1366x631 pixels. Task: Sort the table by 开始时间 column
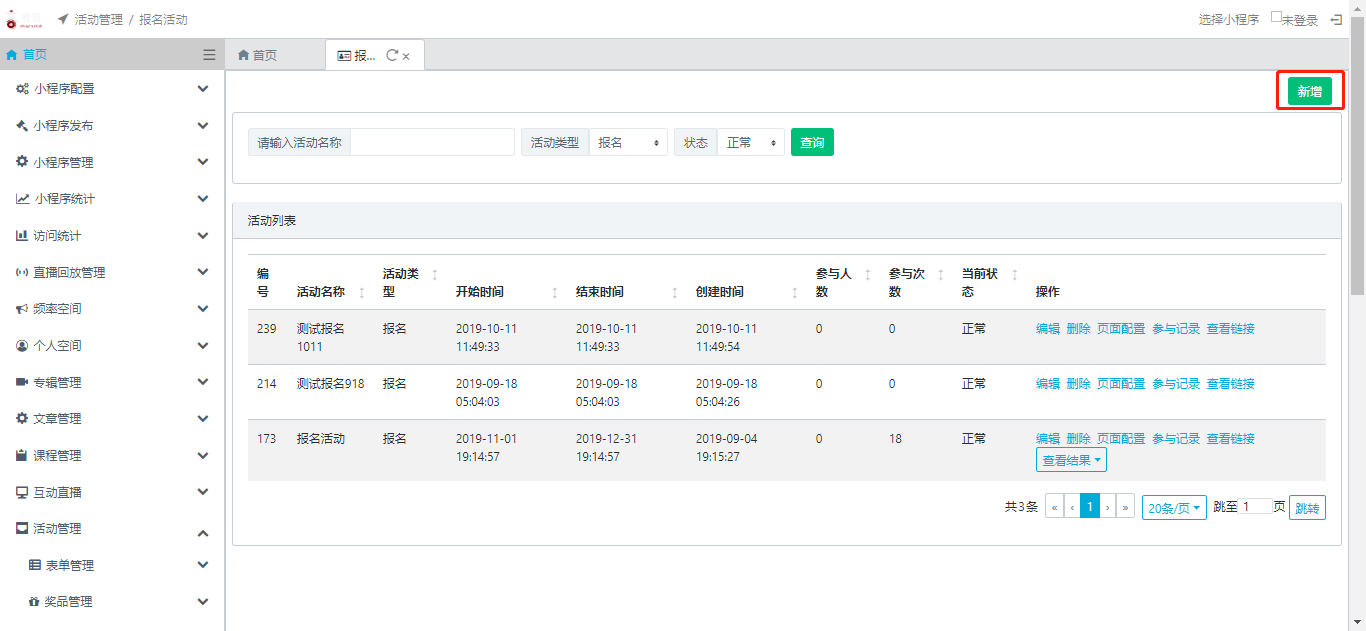pyautogui.click(x=555, y=292)
